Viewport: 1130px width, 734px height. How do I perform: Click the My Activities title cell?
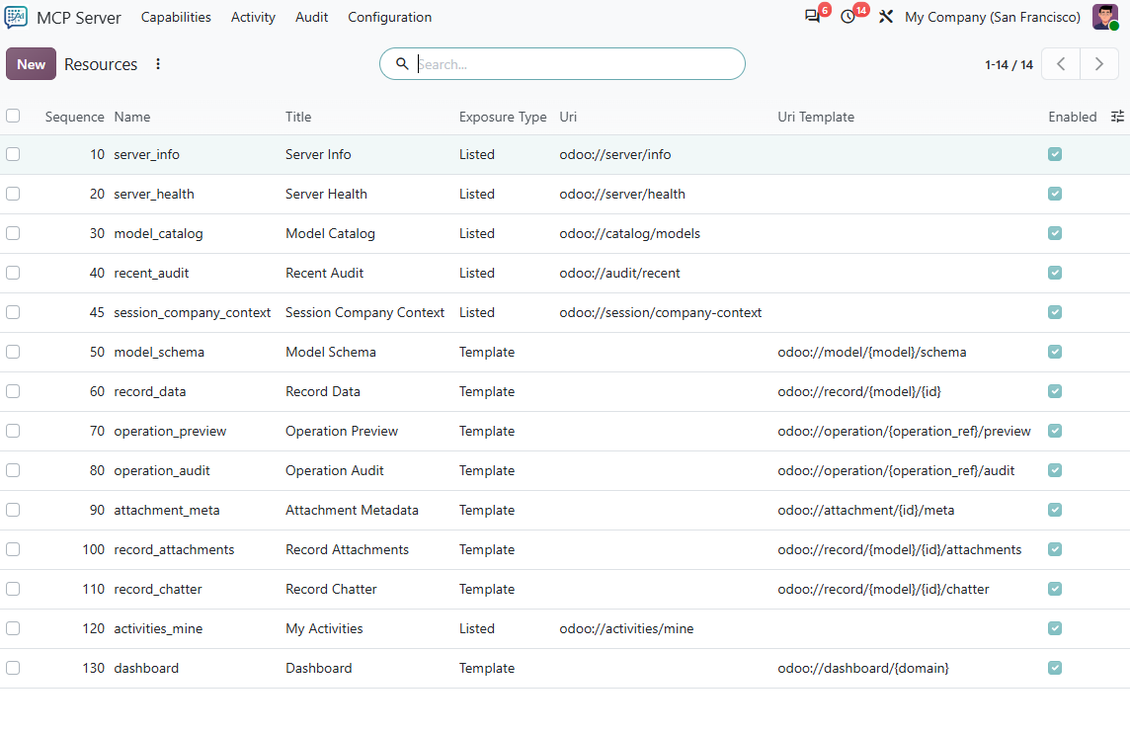click(324, 629)
